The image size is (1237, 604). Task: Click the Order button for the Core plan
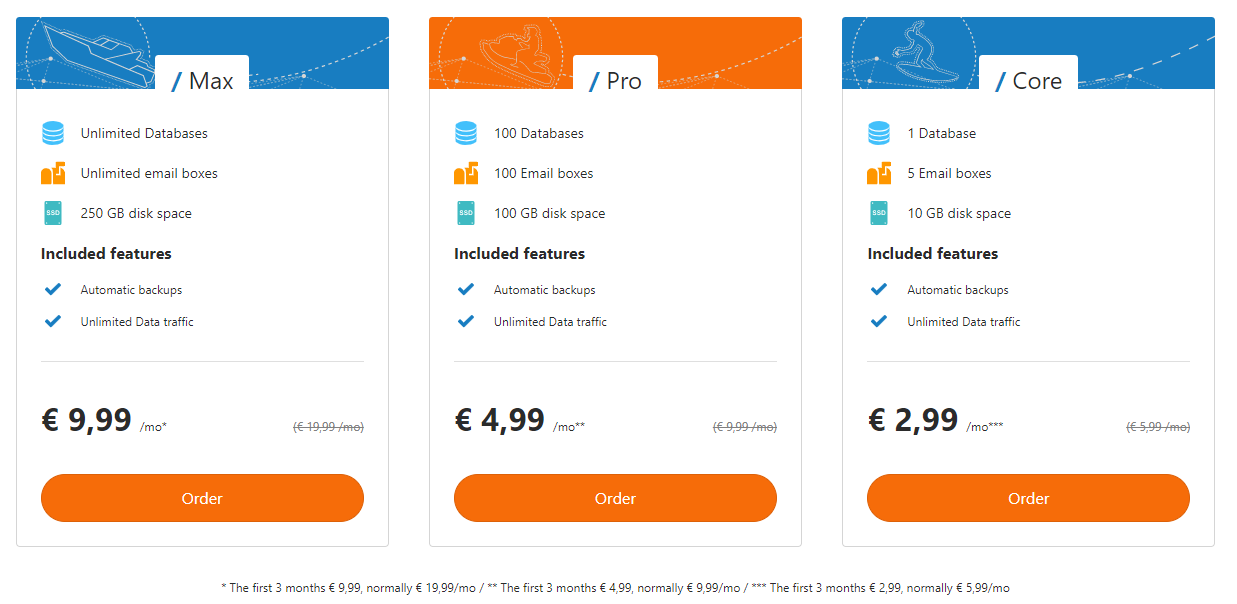point(1028,498)
